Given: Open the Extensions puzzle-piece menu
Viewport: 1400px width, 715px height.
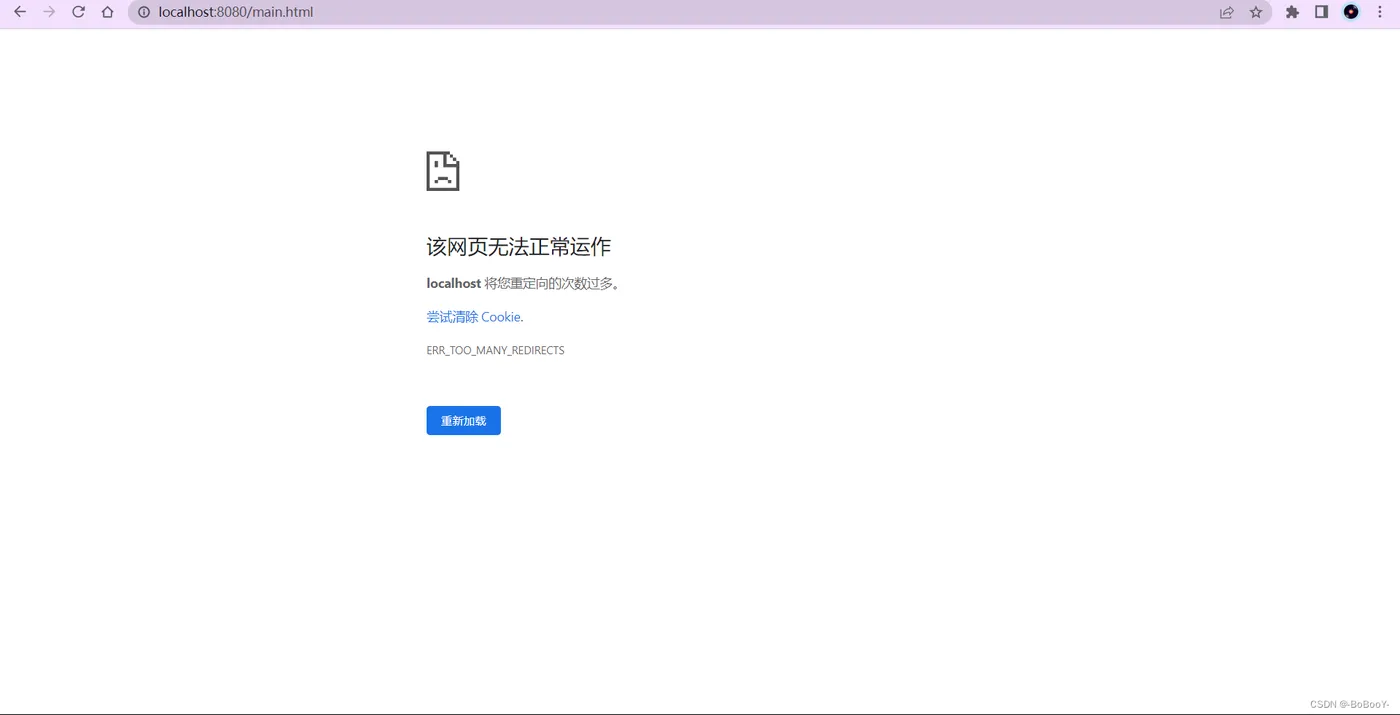Looking at the screenshot, I should 1292,12.
